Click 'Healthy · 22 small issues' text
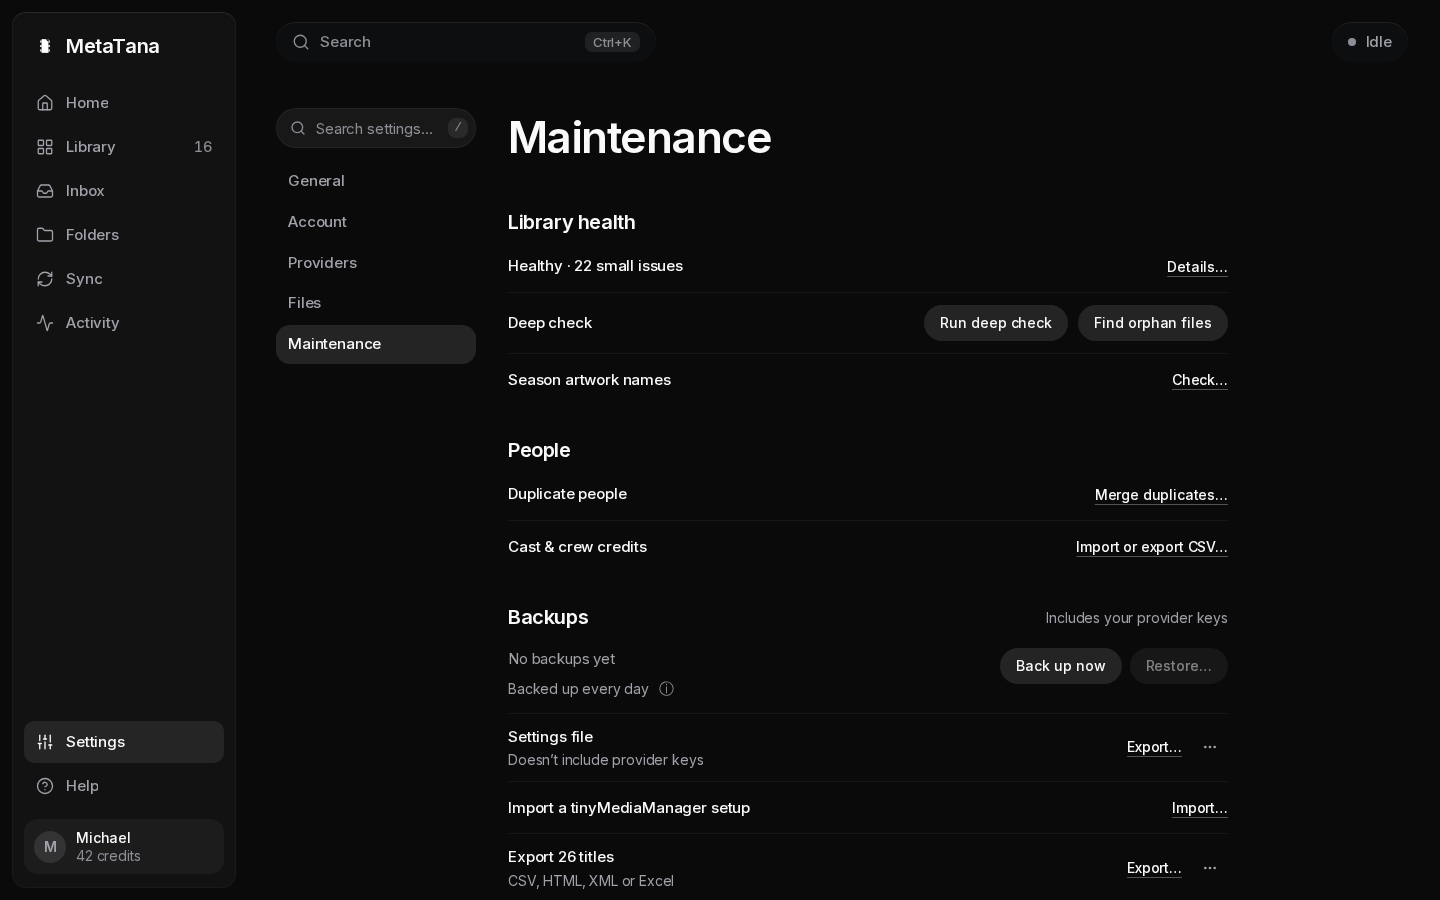This screenshot has width=1440, height=900. pyautogui.click(x=595, y=266)
